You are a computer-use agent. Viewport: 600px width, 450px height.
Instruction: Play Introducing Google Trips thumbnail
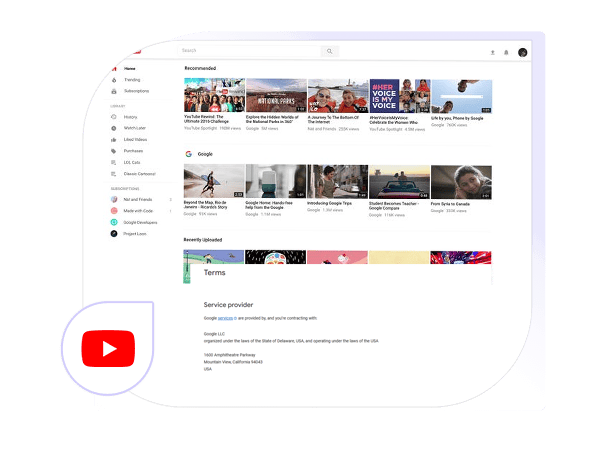[338, 182]
